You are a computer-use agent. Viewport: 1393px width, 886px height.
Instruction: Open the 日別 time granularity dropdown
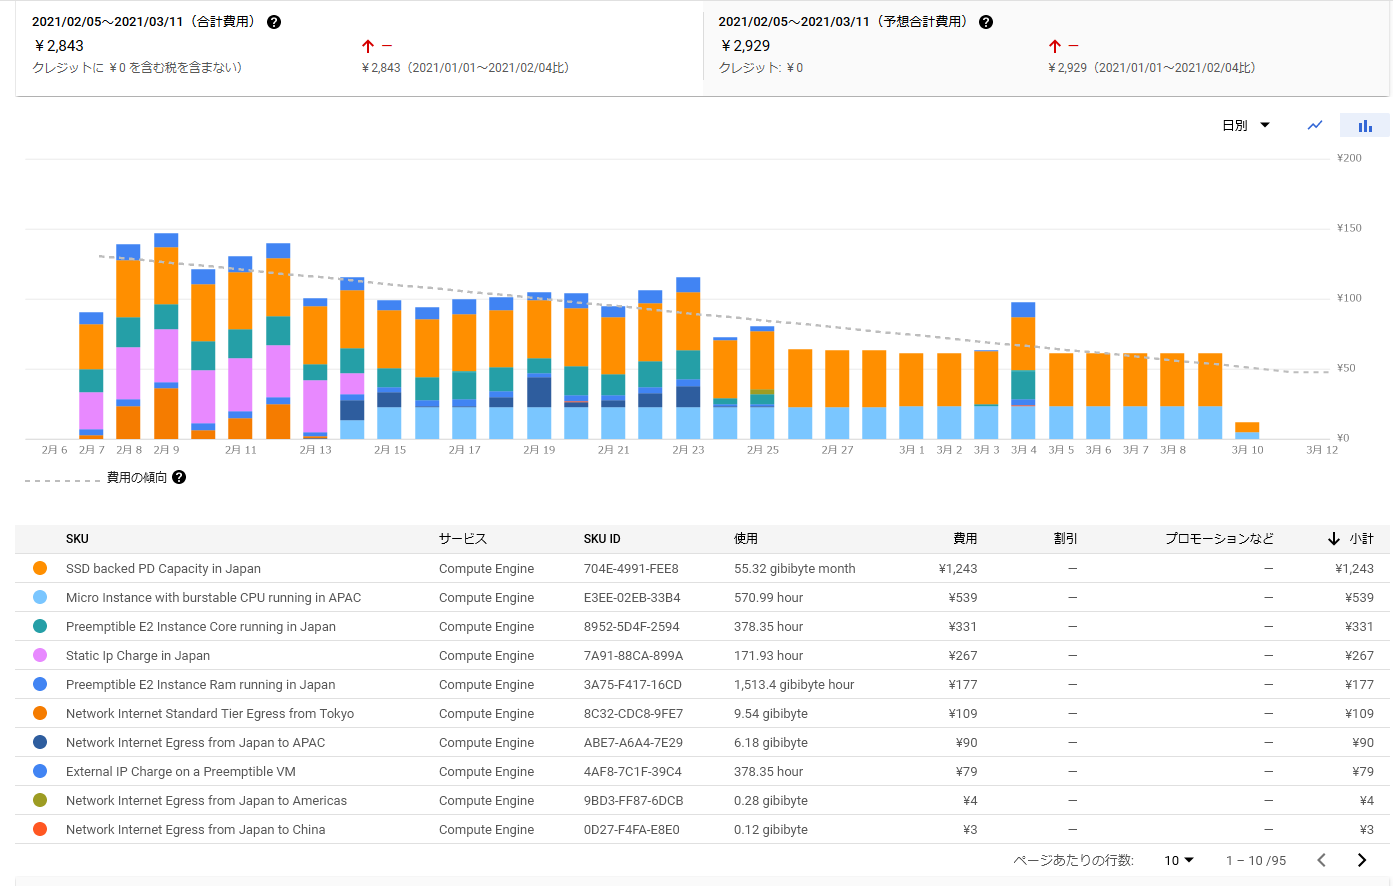pos(1246,125)
